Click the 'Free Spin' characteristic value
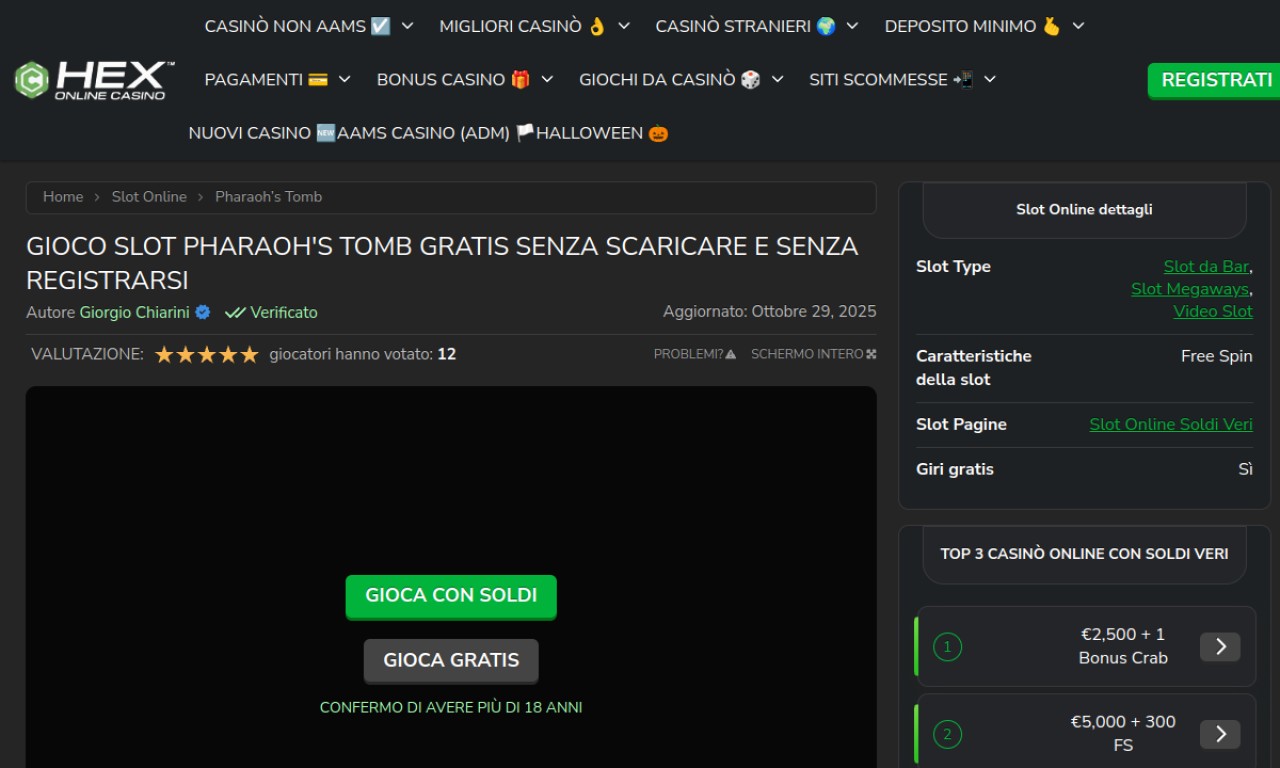This screenshot has width=1280, height=768. (1217, 356)
